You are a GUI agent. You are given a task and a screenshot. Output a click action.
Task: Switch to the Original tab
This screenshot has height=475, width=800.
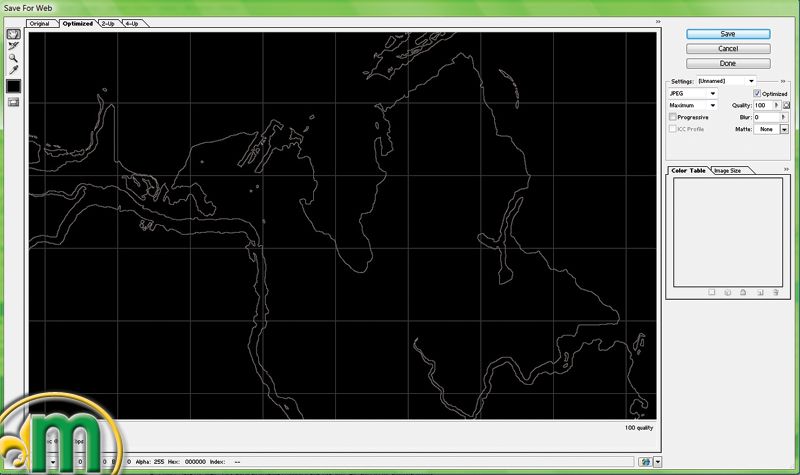click(40, 23)
